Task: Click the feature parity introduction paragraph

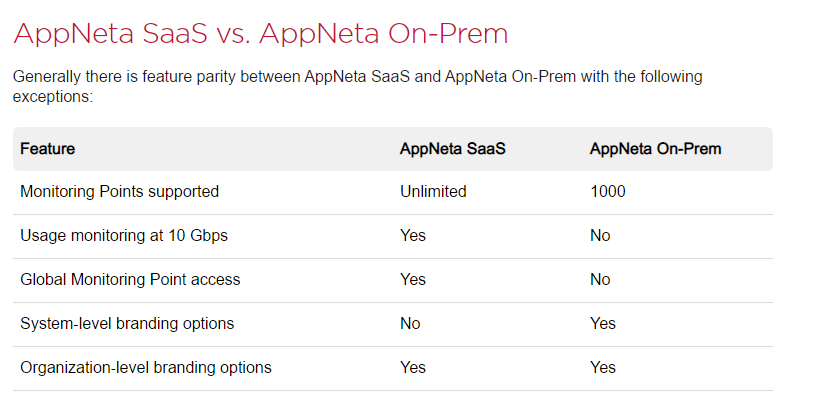Action: [x=357, y=87]
